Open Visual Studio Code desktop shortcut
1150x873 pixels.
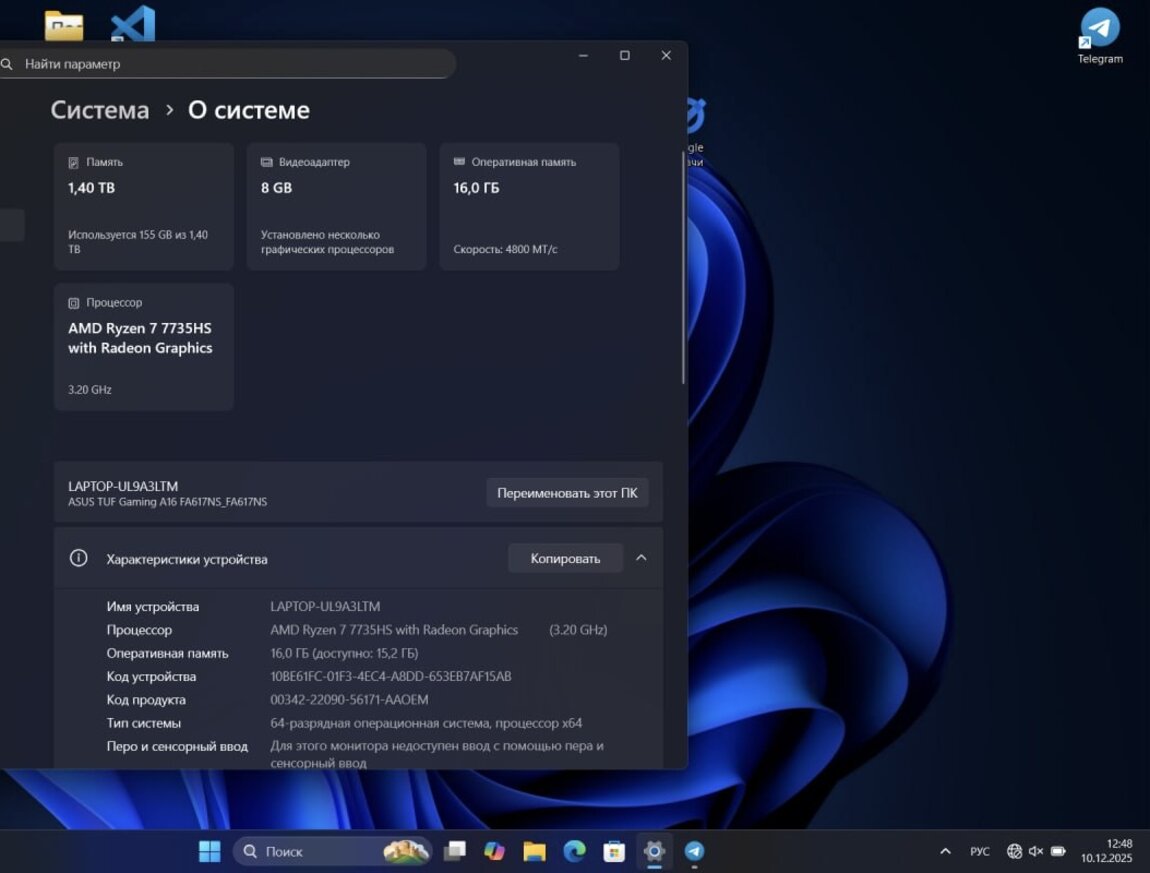click(x=133, y=25)
